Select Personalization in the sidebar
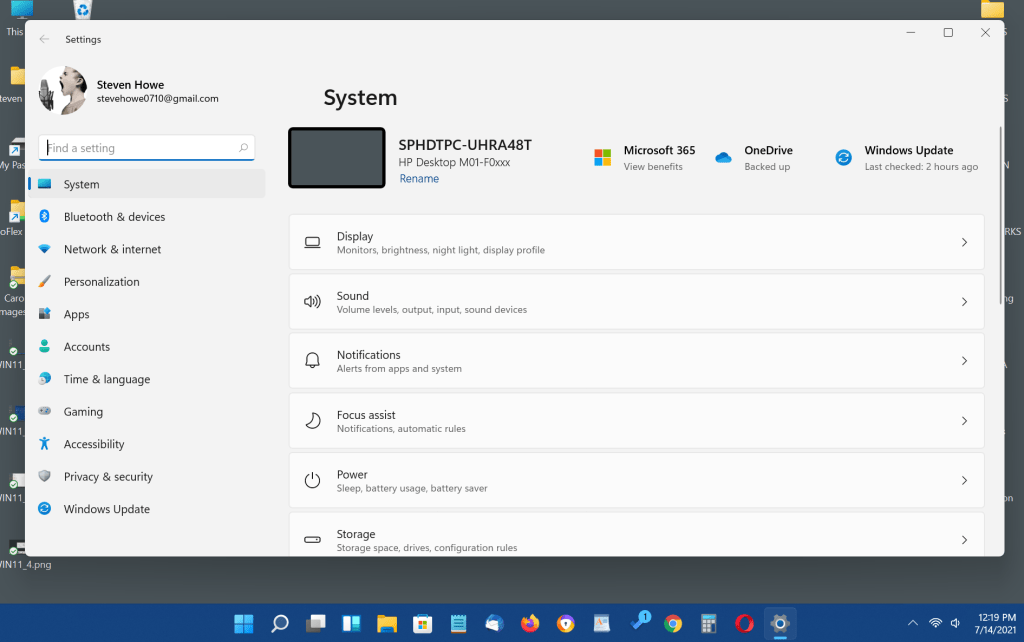 click(101, 282)
